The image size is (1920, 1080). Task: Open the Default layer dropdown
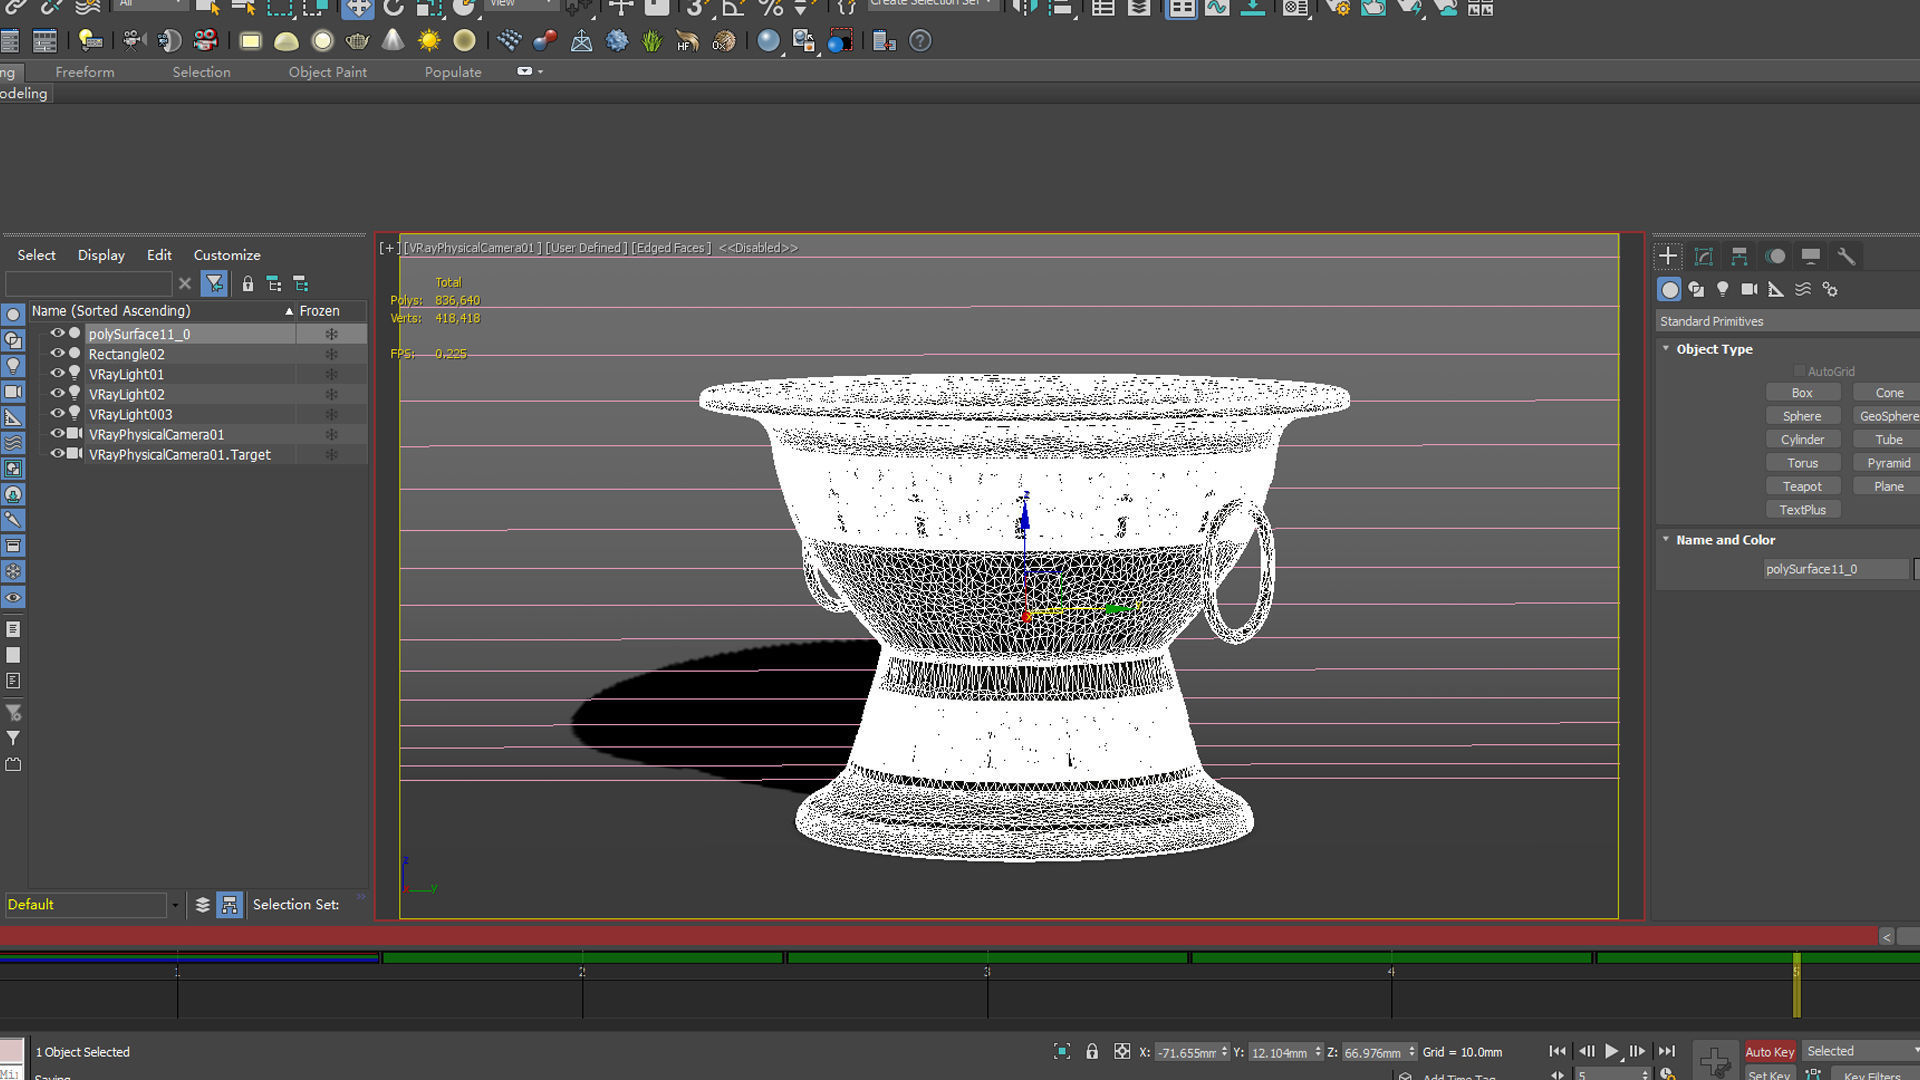[175, 905]
